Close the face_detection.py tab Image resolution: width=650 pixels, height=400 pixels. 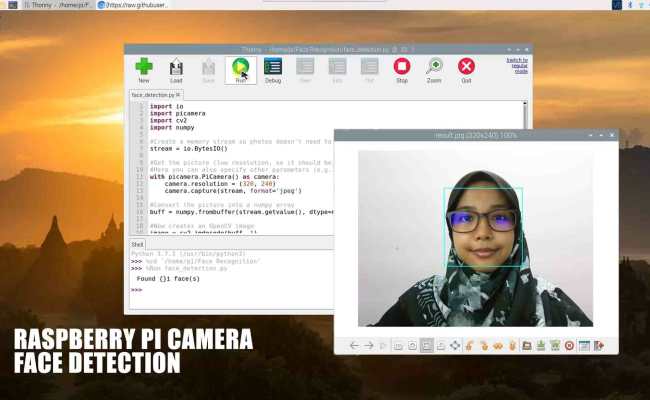pyautogui.click(x=178, y=95)
